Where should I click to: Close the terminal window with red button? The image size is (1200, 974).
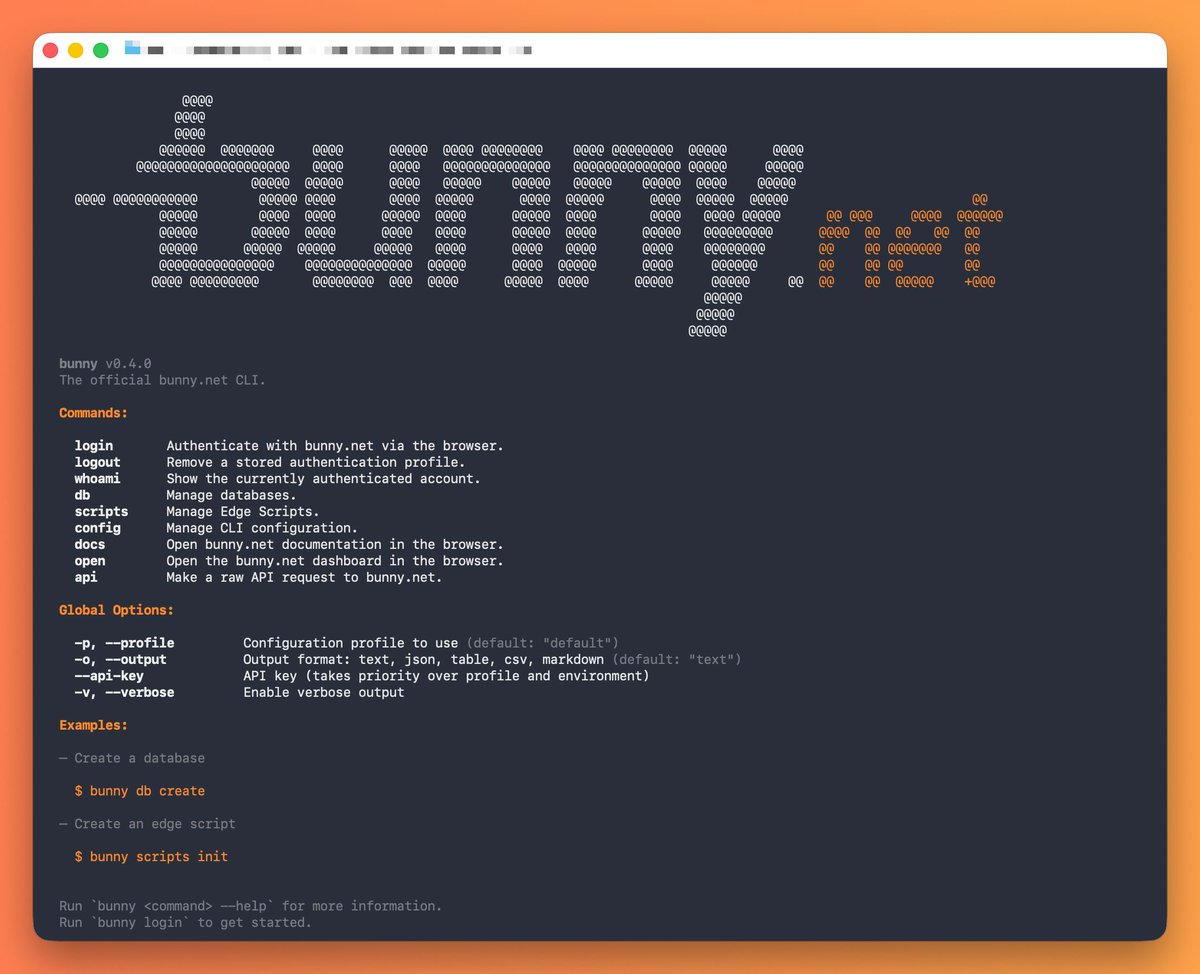50,50
